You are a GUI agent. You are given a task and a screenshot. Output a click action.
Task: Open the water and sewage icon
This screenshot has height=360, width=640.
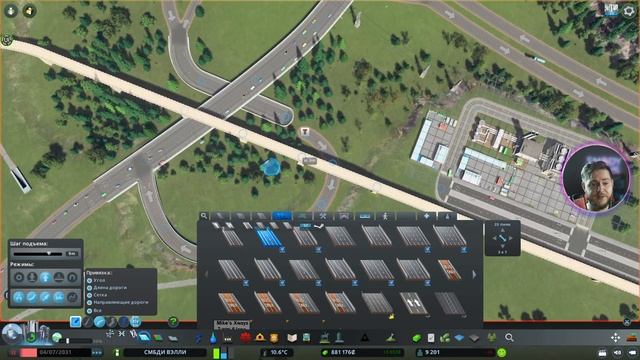click(213, 338)
